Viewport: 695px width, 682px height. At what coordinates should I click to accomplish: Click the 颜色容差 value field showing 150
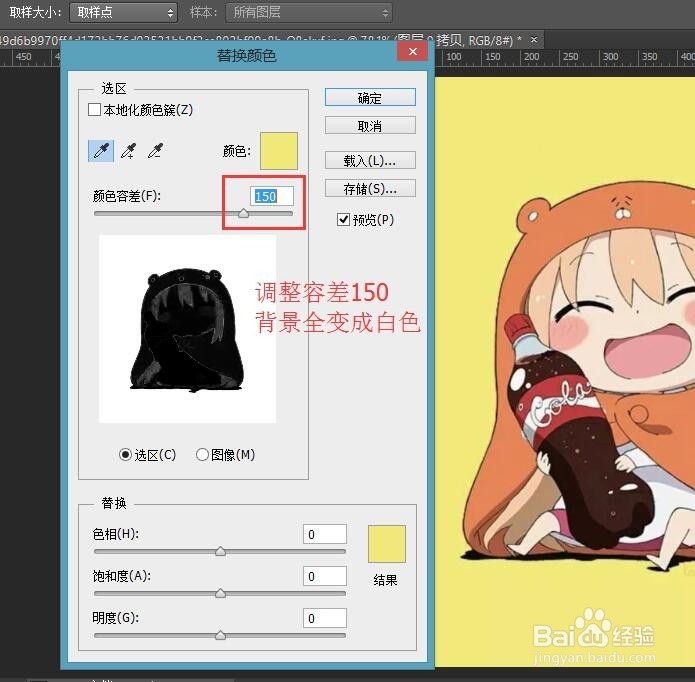click(272, 196)
